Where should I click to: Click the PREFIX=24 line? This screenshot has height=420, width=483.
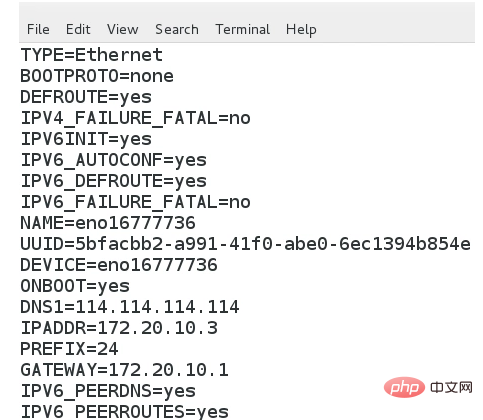click(x=69, y=349)
